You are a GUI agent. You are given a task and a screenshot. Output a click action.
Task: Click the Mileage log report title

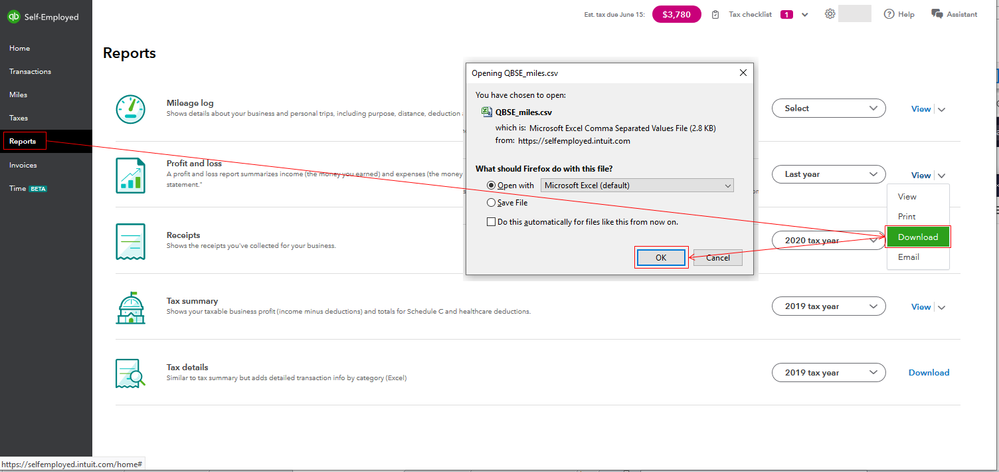click(190, 103)
